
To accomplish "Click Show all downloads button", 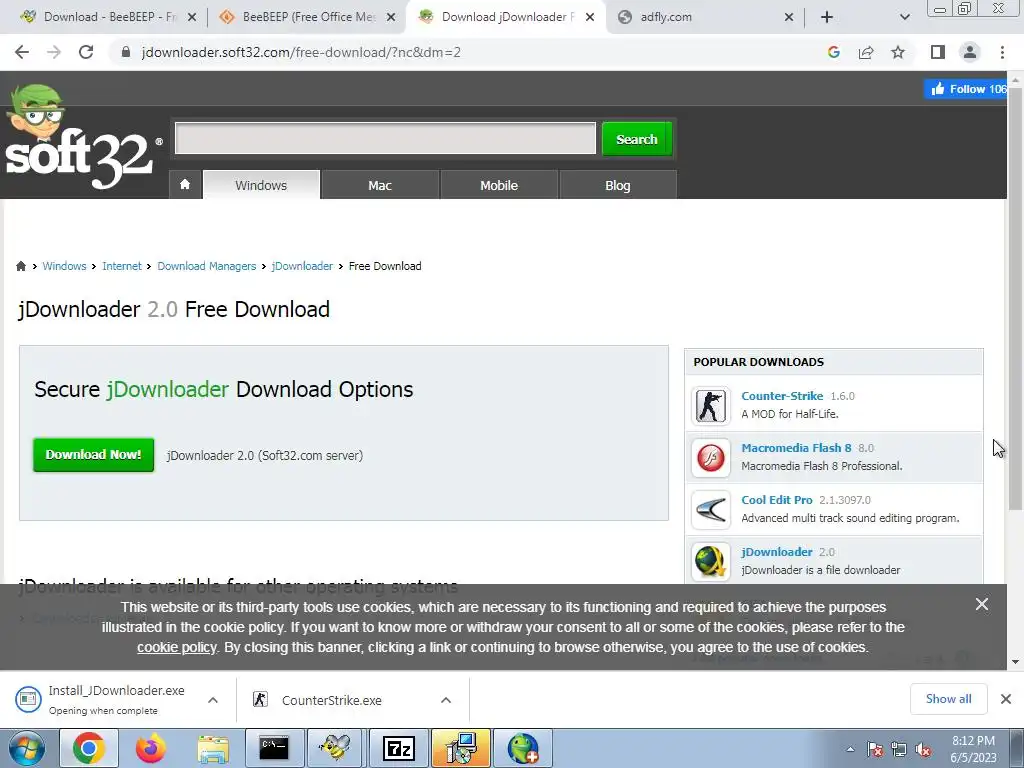I will (x=948, y=699).
